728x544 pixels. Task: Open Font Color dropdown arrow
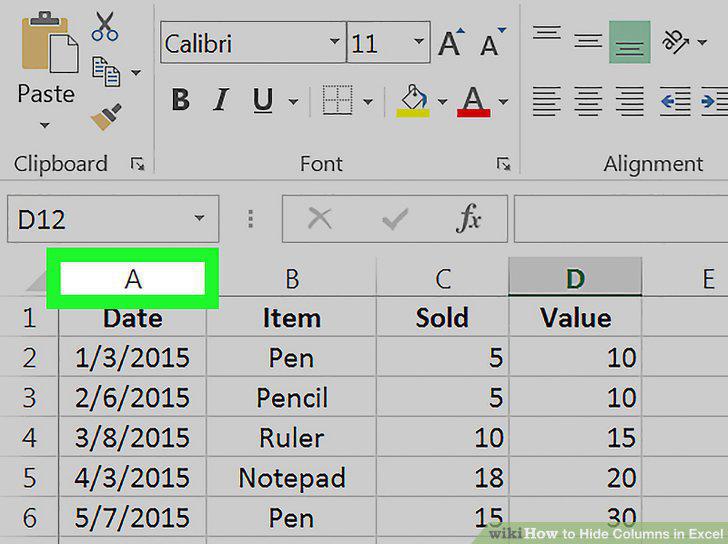pyautogui.click(x=503, y=101)
